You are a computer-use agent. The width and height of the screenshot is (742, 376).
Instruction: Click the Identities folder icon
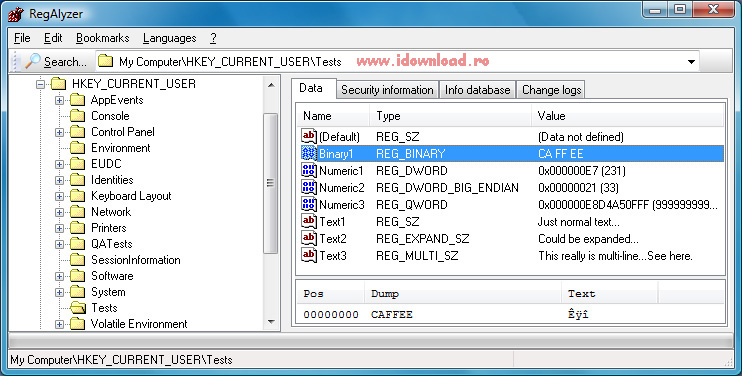(78, 180)
